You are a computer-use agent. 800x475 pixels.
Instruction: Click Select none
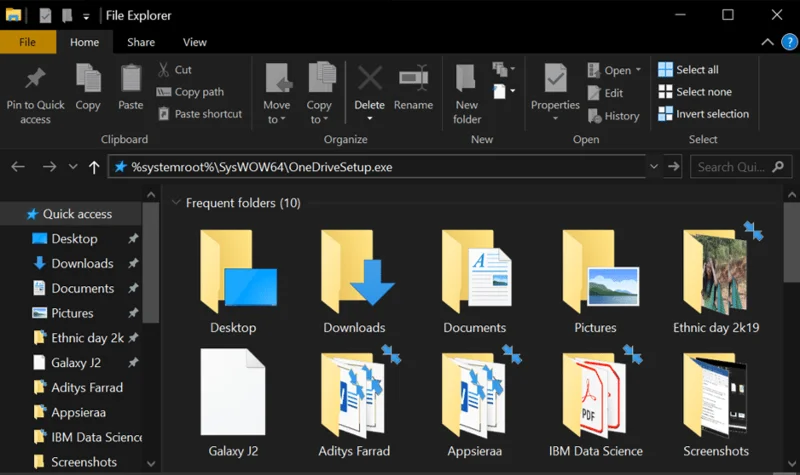click(695, 92)
